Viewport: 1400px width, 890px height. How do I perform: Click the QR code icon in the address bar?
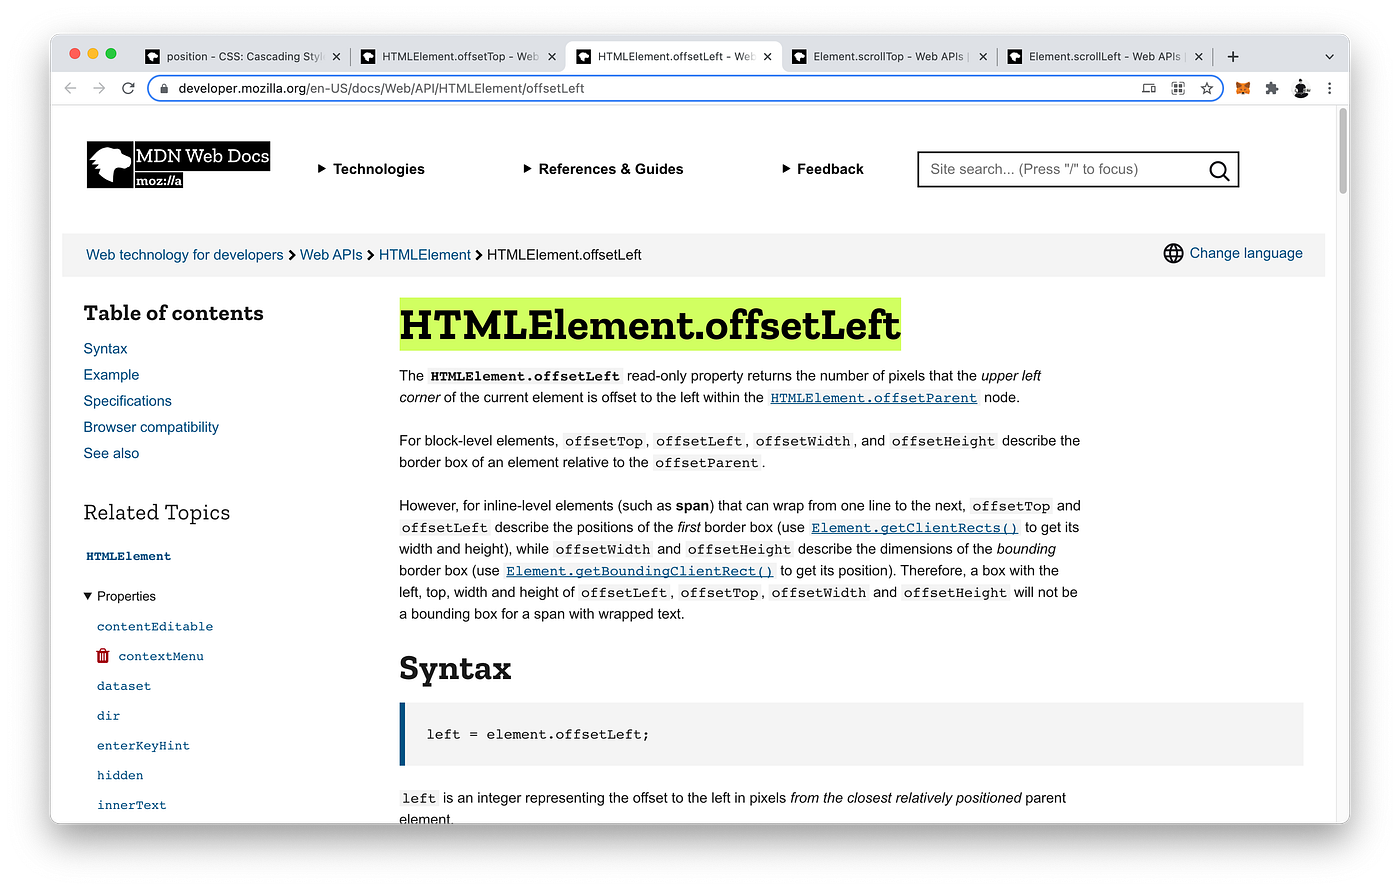tap(1177, 88)
